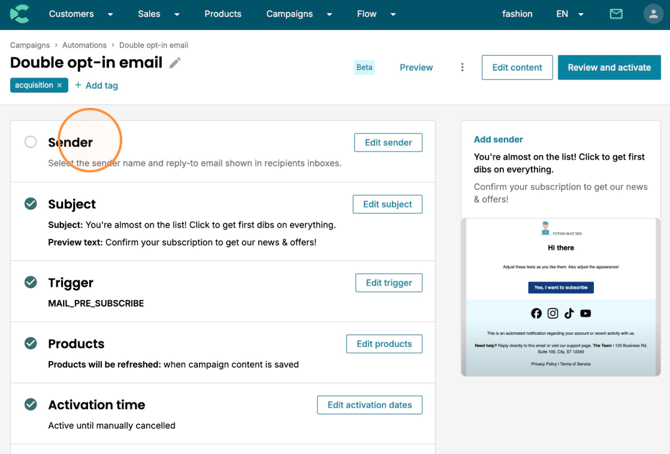Click the Edit subject button
Image resolution: width=670 pixels, height=454 pixels.
388,204
